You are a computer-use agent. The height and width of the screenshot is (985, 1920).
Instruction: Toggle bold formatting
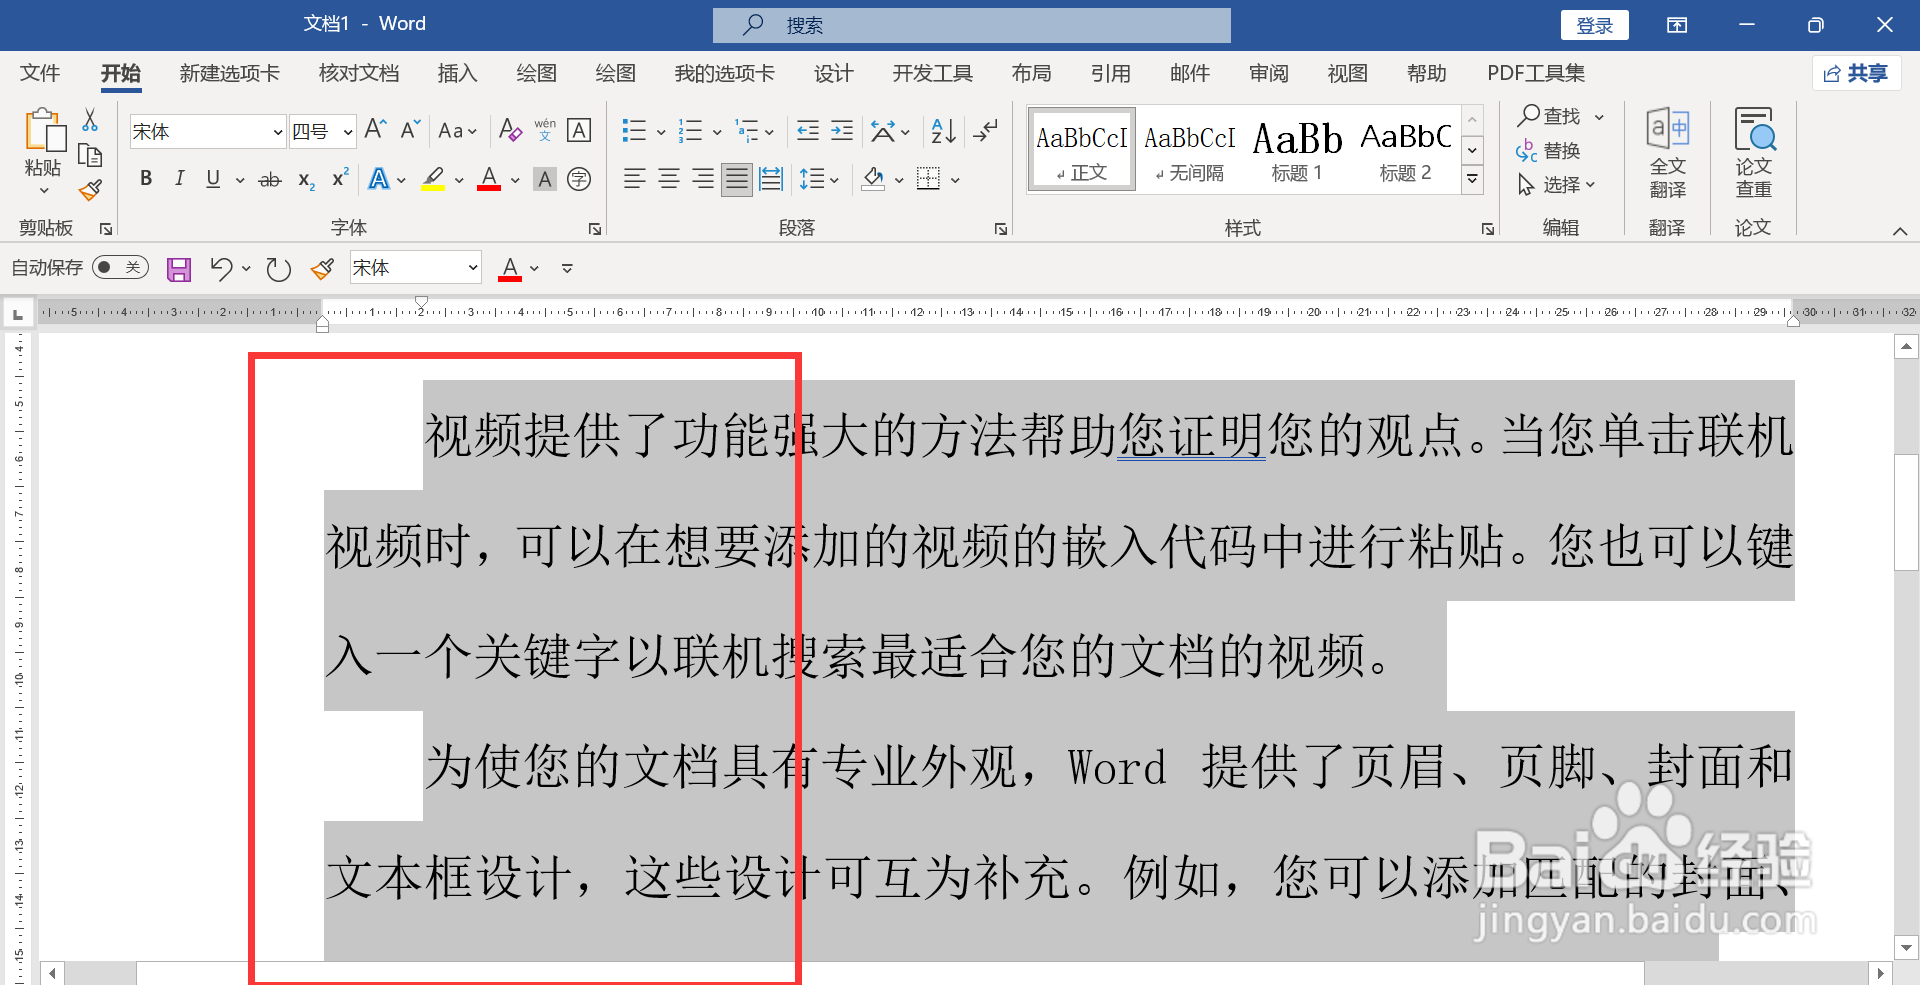[146, 179]
